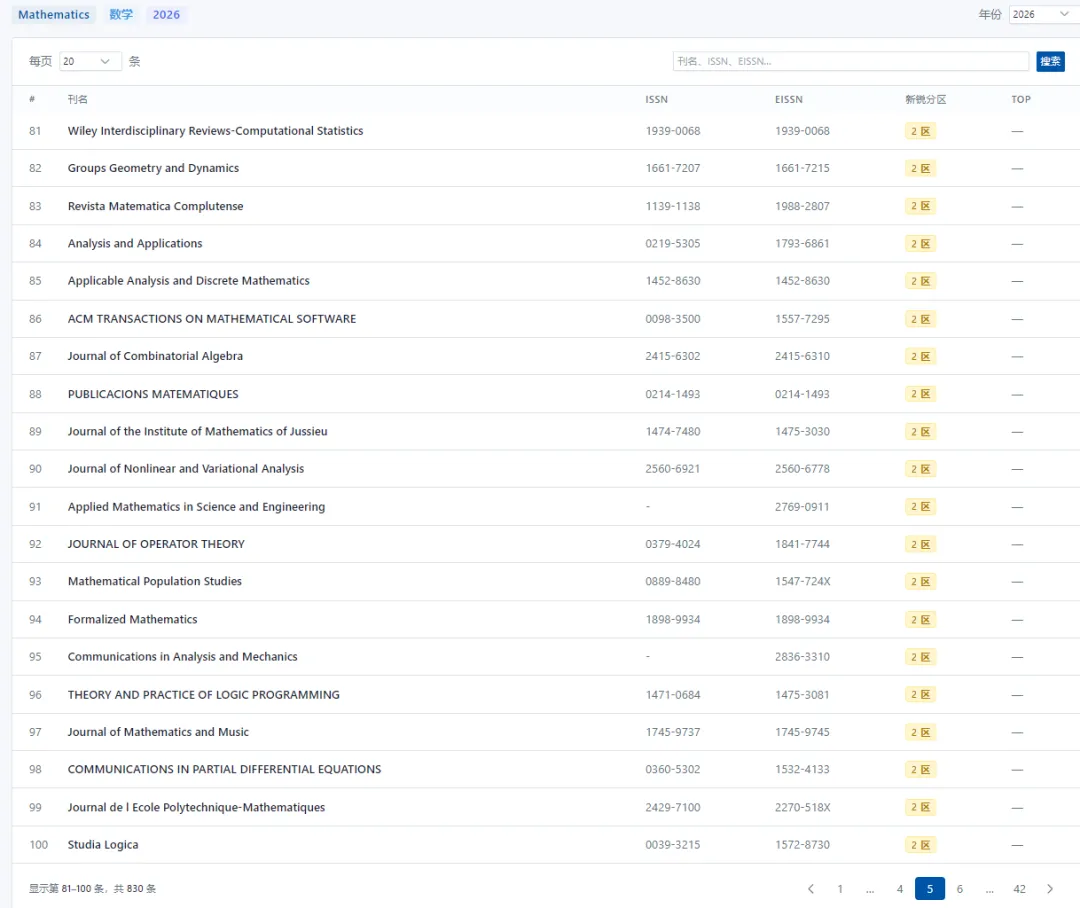
Task: Click the 2区 badge for Formalized Mathematics
Action: (x=920, y=619)
